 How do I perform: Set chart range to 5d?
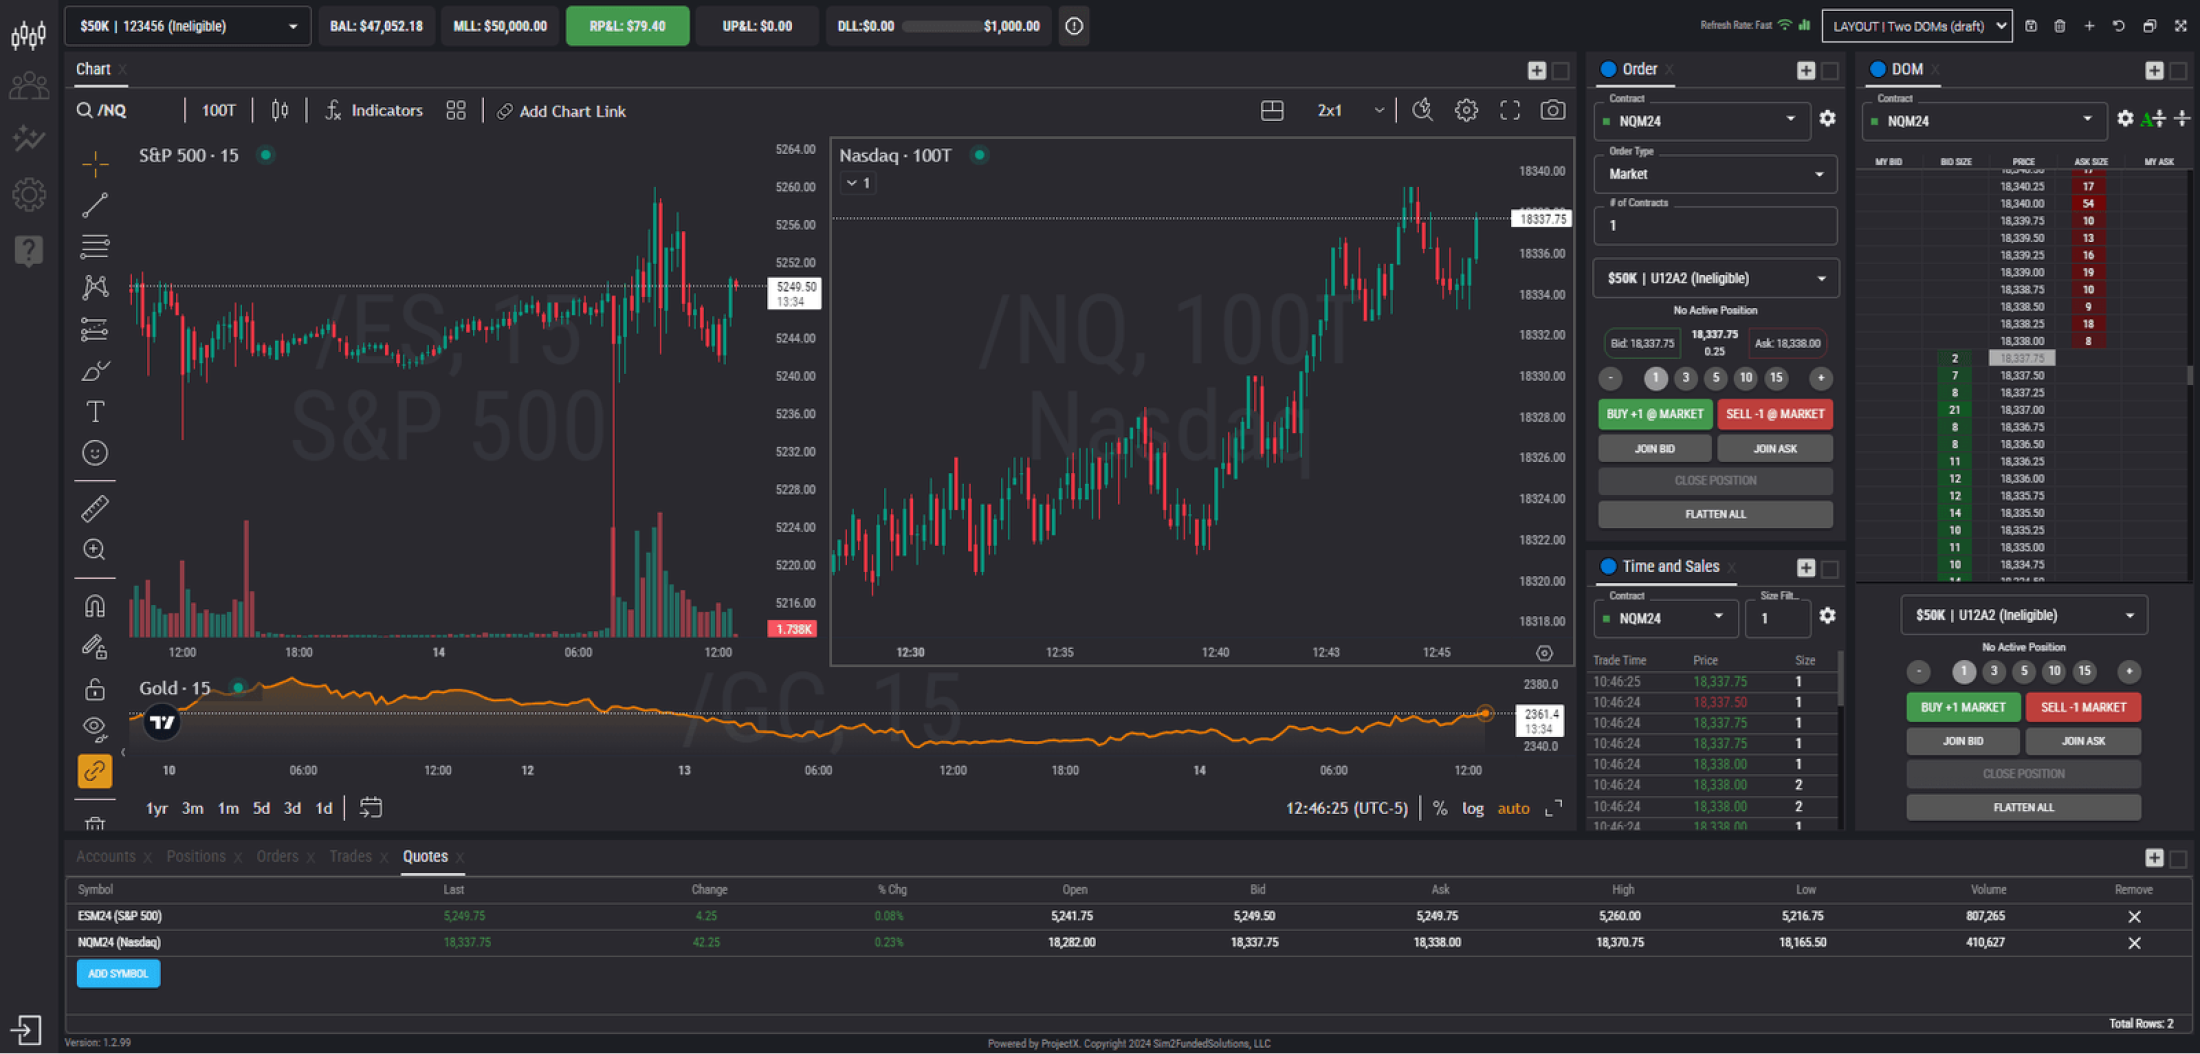tap(261, 809)
